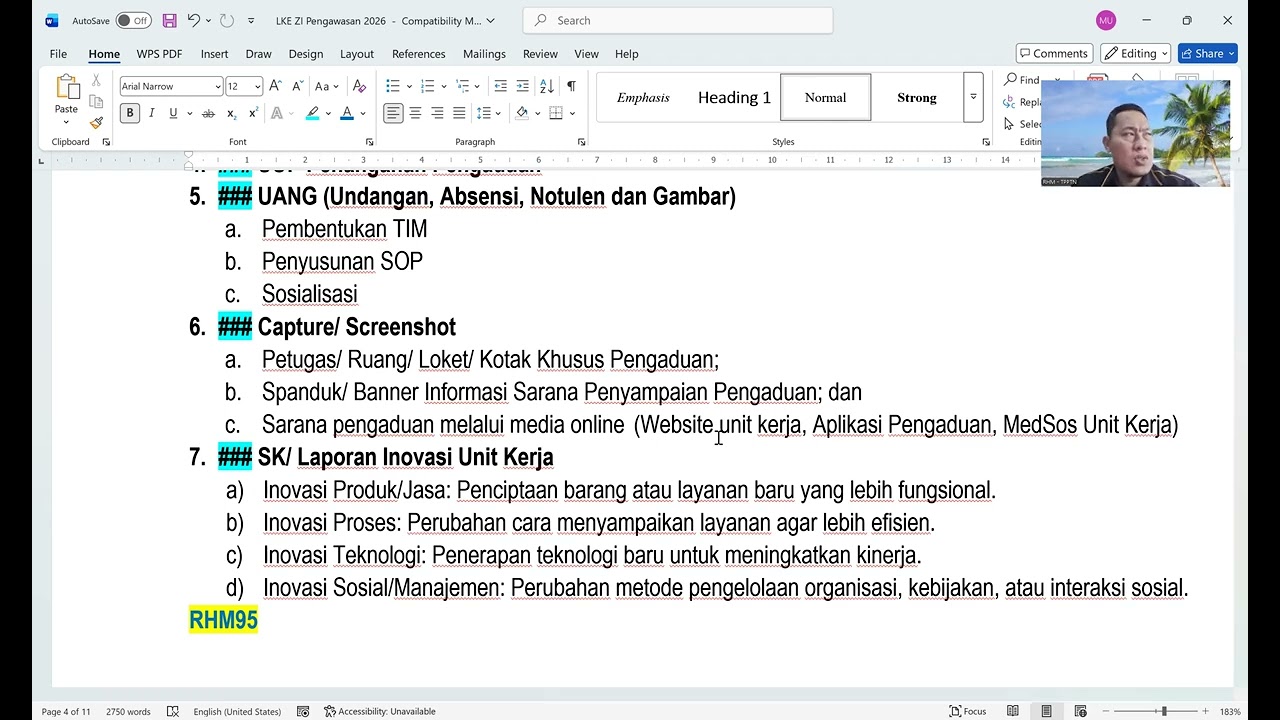Select the Format Painter brush

pyautogui.click(x=96, y=123)
